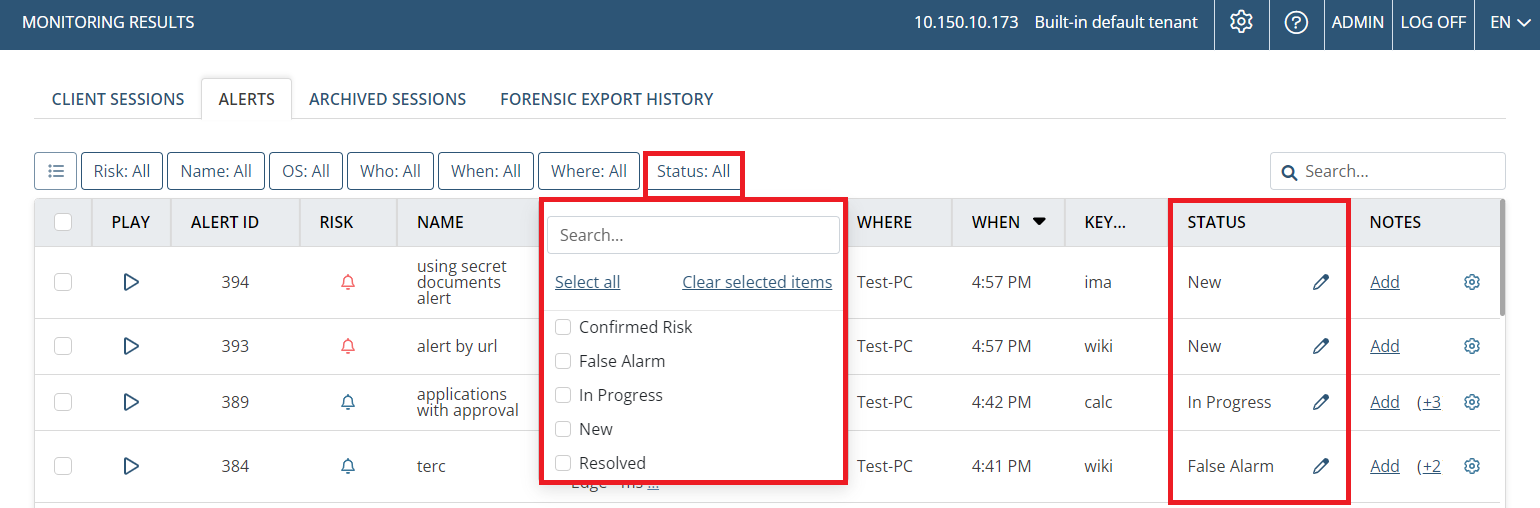Open the When: All filter dropdown

pyautogui.click(x=485, y=171)
